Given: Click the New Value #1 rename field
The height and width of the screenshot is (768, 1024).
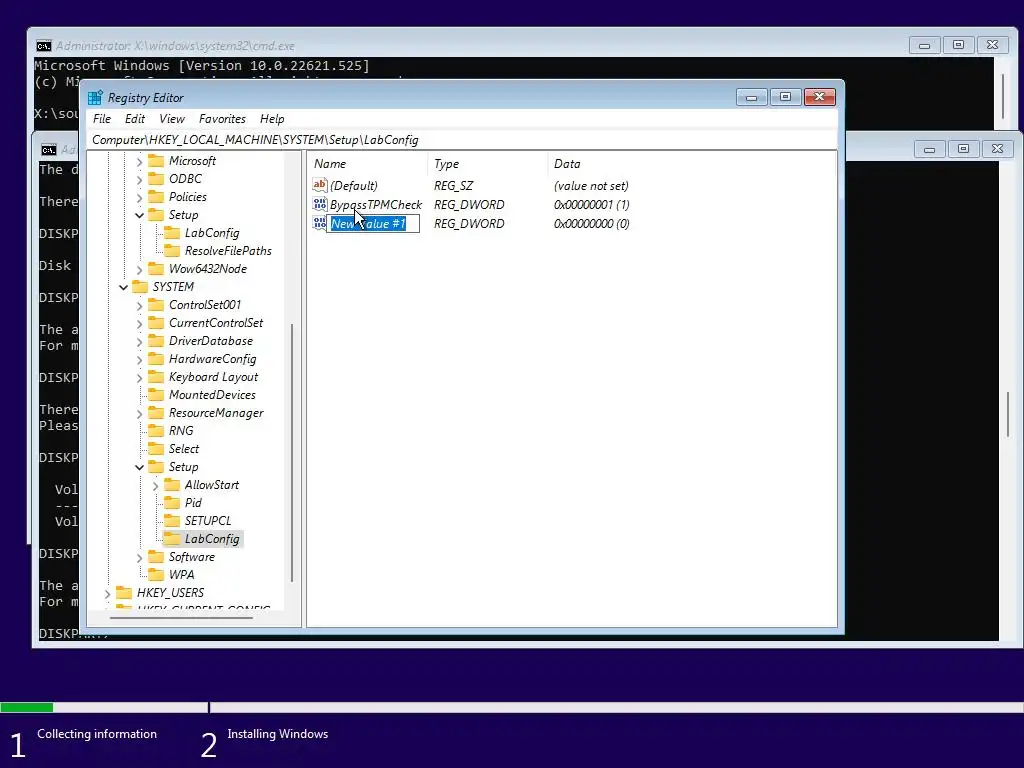Looking at the screenshot, I should click(373, 223).
